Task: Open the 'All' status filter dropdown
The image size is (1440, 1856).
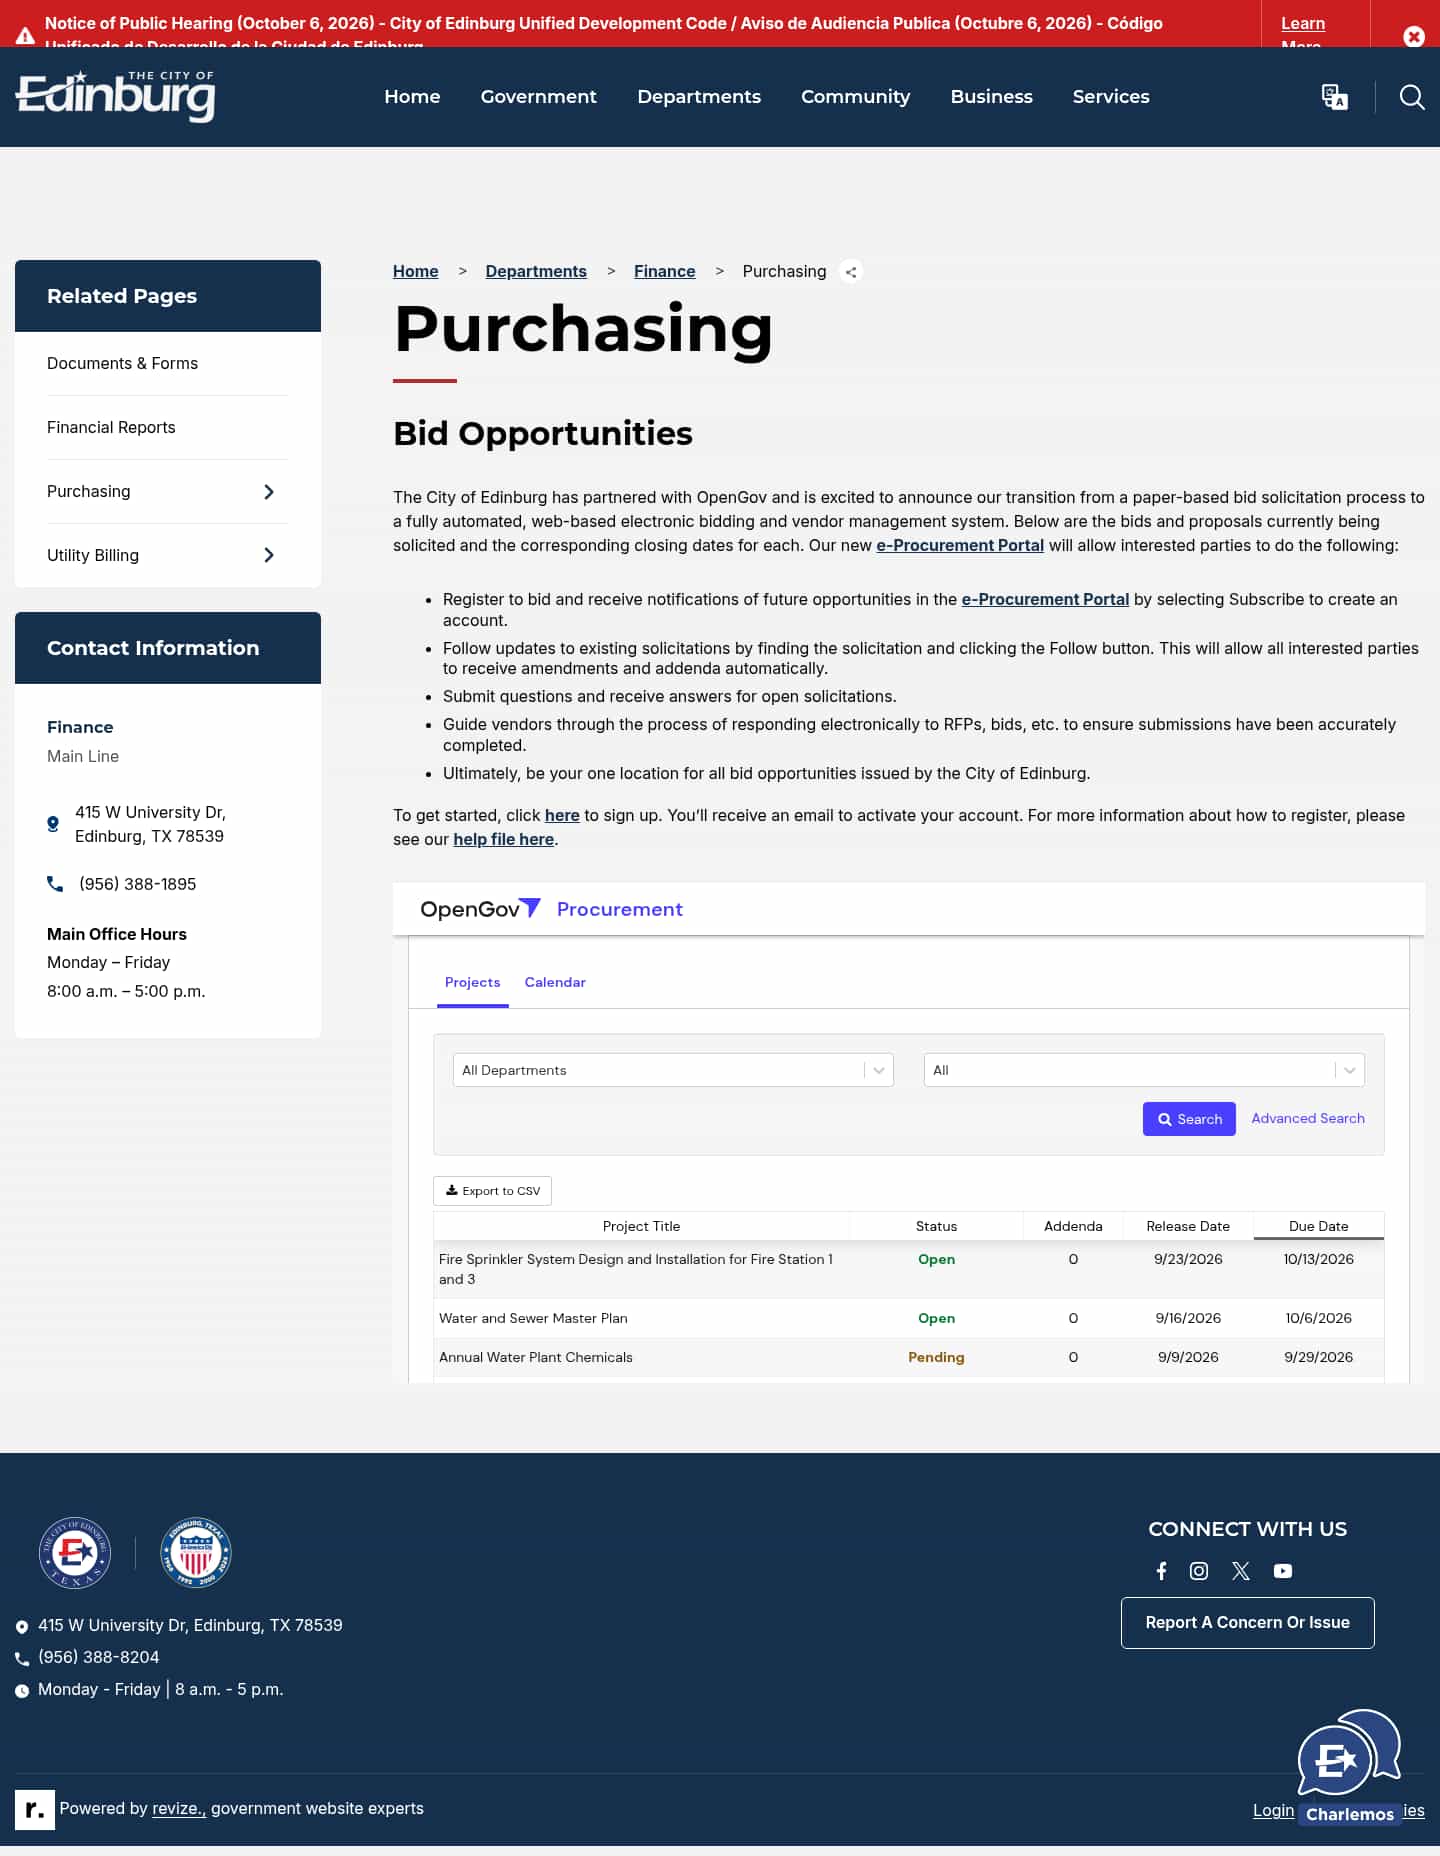Action: click(1144, 1070)
